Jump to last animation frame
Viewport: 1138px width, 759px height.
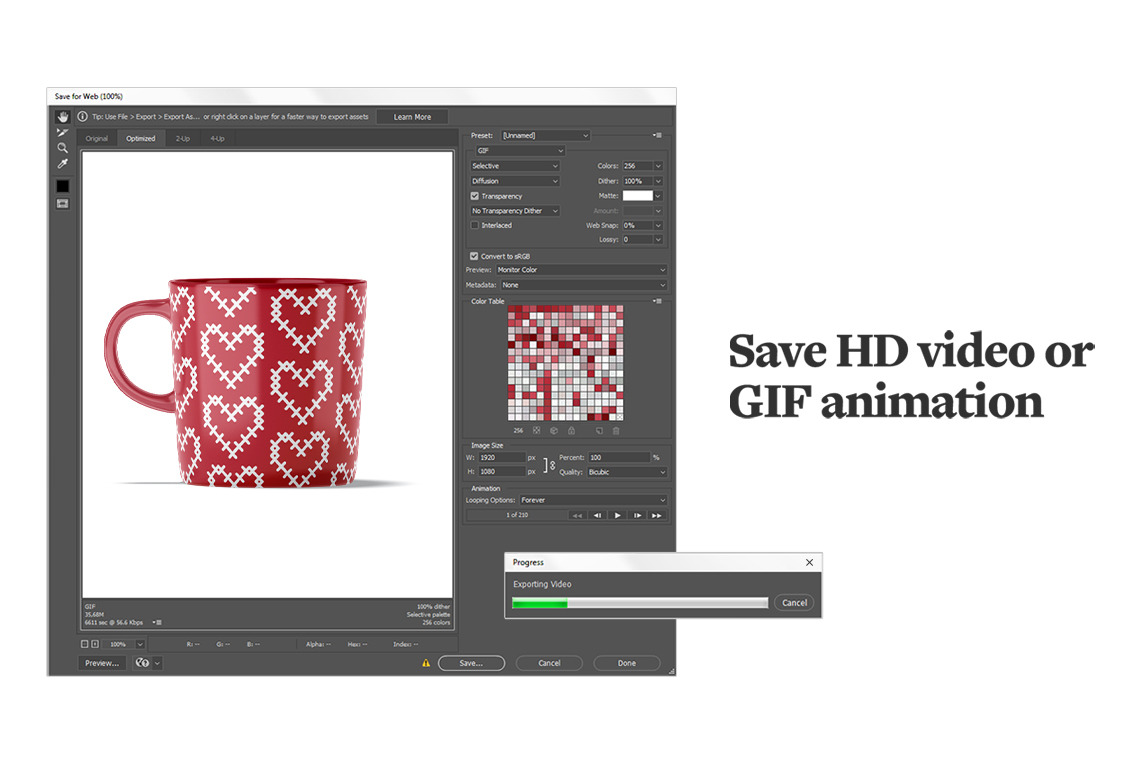tap(656, 515)
